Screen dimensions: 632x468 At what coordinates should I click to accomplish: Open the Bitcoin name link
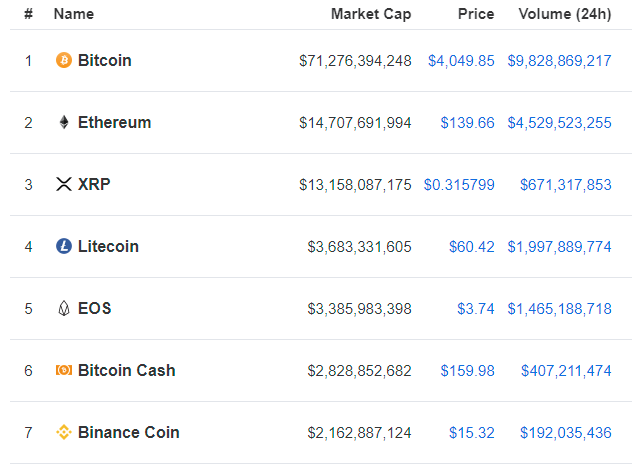click(x=104, y=60)
